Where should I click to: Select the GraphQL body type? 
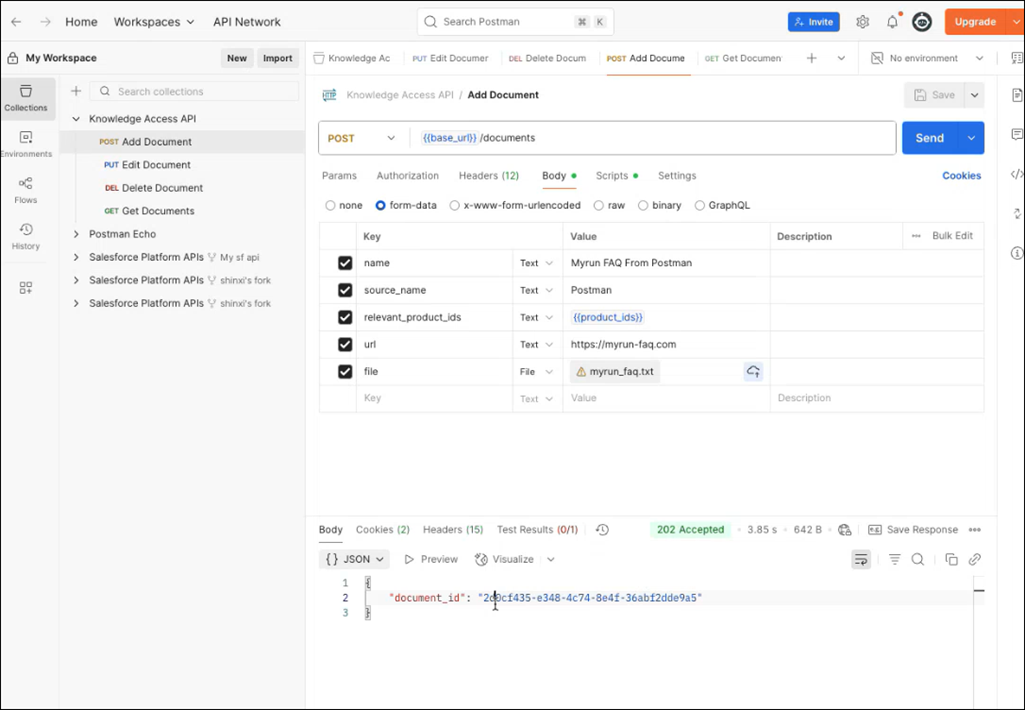click(x=699, y=205)
